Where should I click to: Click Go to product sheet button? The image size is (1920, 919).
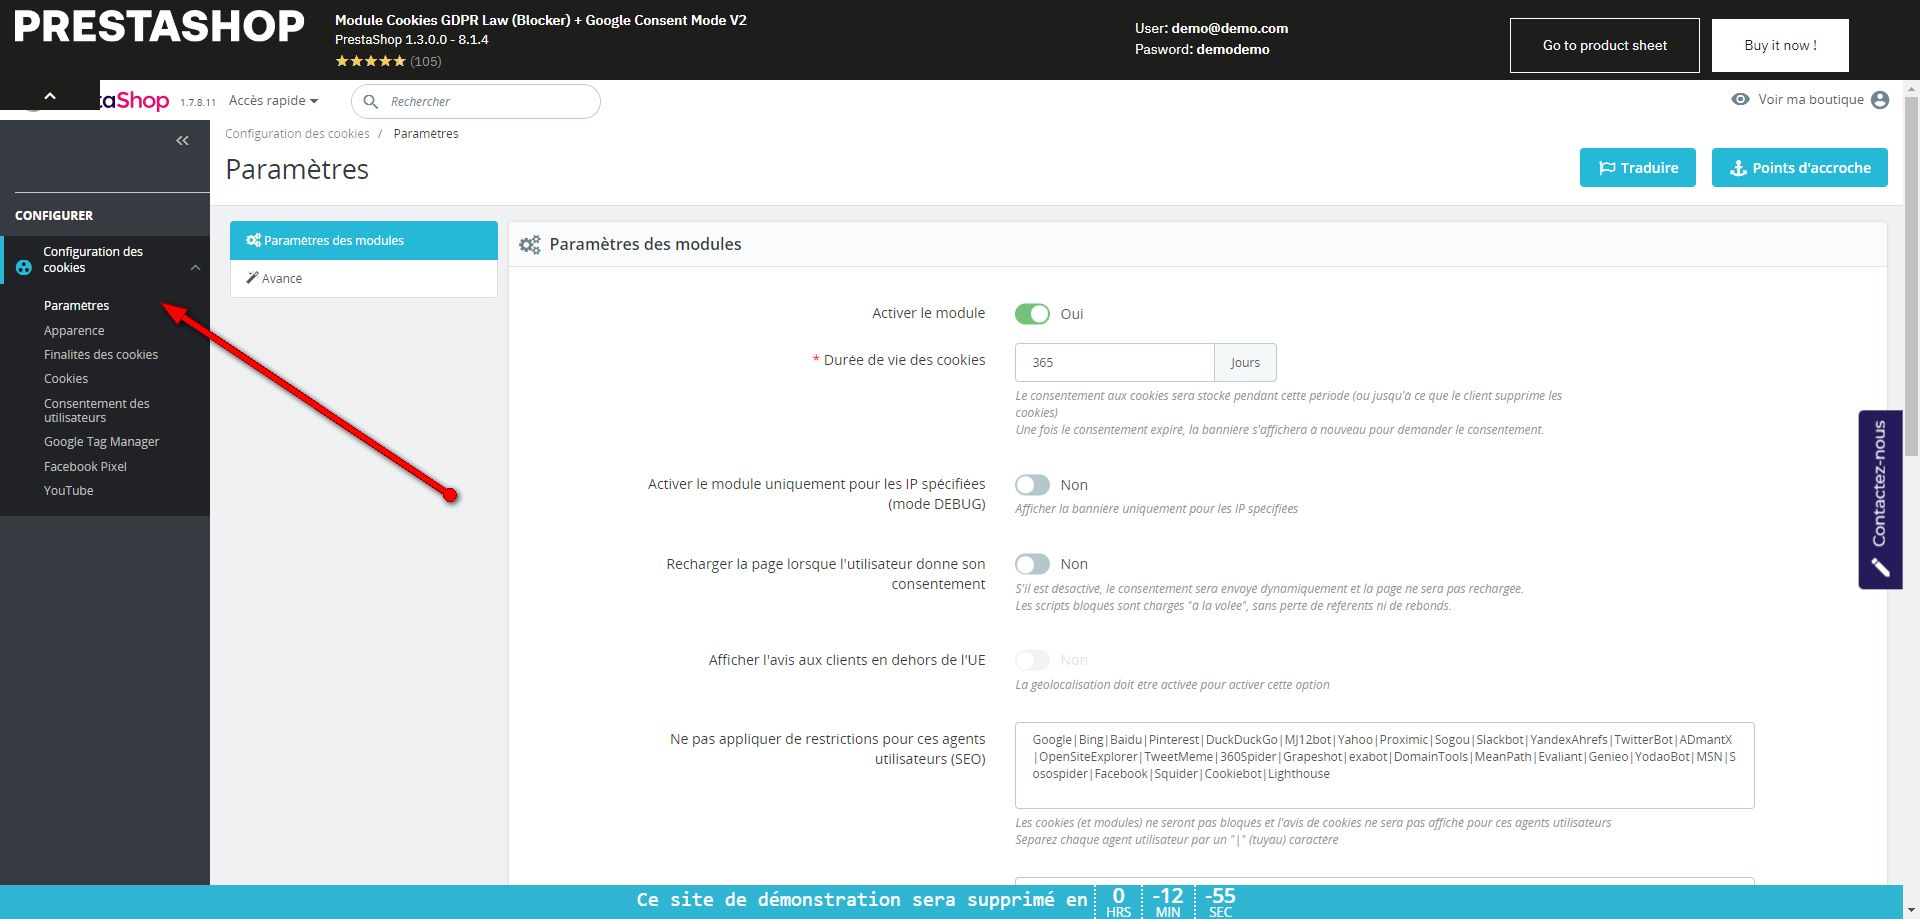(1605, 45)
